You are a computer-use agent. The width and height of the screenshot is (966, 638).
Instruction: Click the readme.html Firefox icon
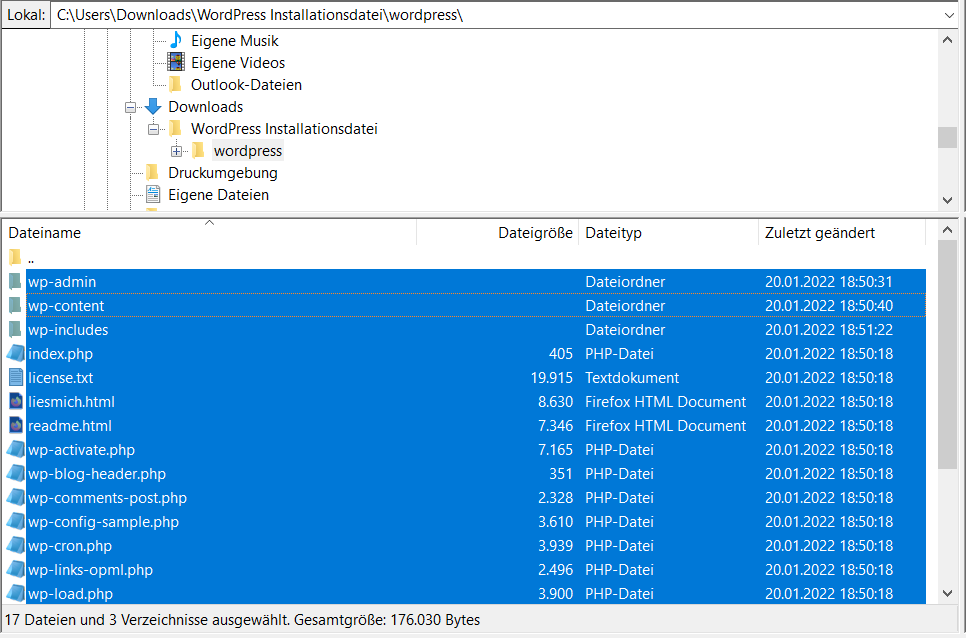coord(15,426)
